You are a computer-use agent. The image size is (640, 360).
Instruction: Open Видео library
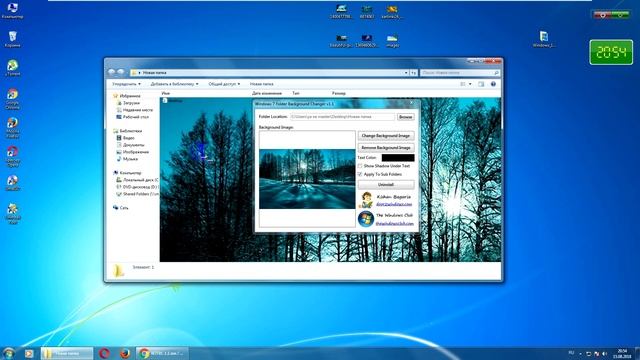126,138
